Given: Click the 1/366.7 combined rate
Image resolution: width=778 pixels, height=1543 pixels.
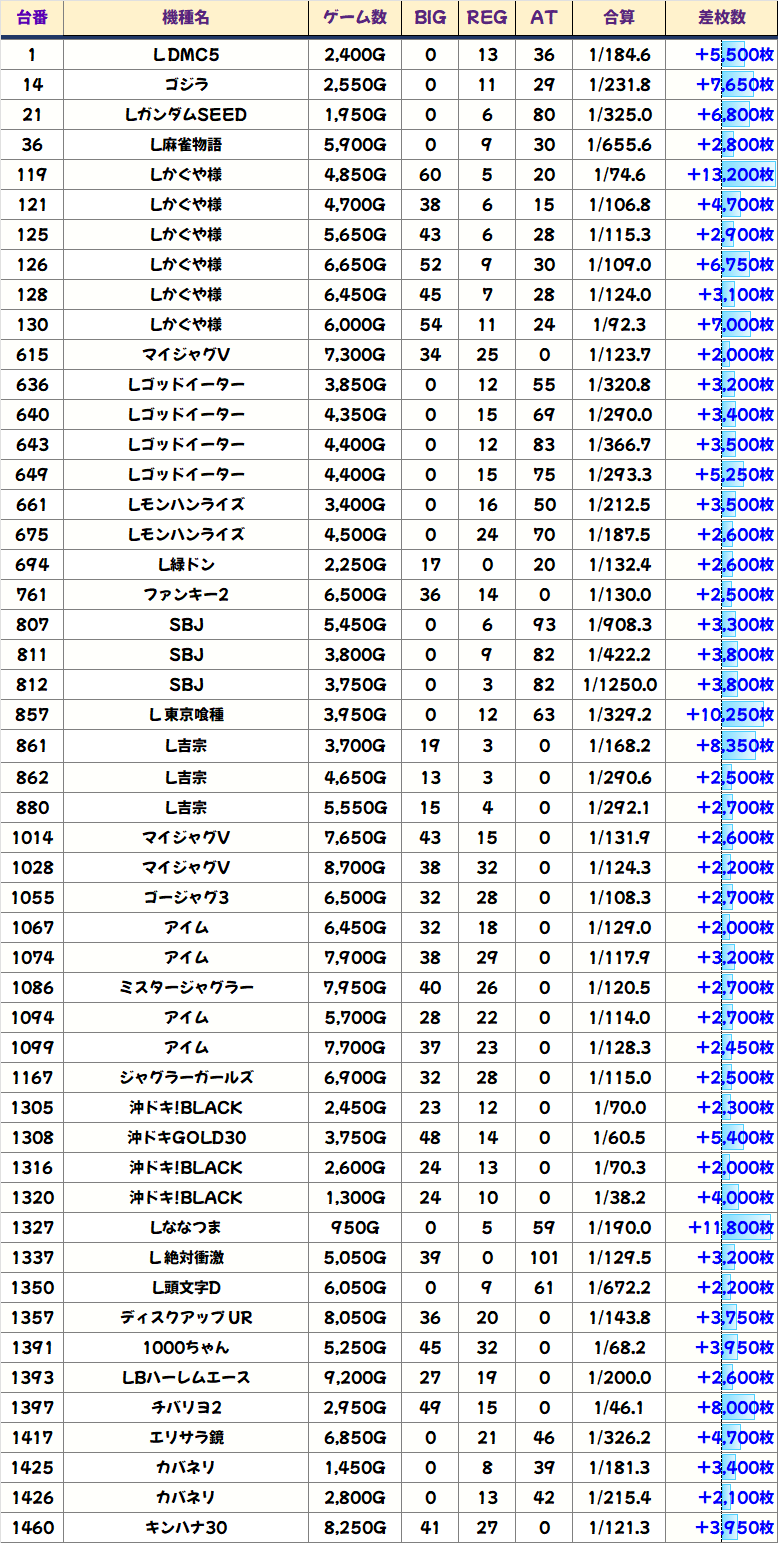Looking at the screenshot, I should (x=619, y=445).
